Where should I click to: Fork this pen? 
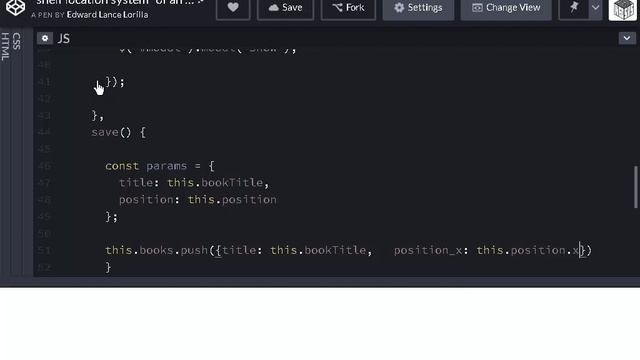point(348,8)
